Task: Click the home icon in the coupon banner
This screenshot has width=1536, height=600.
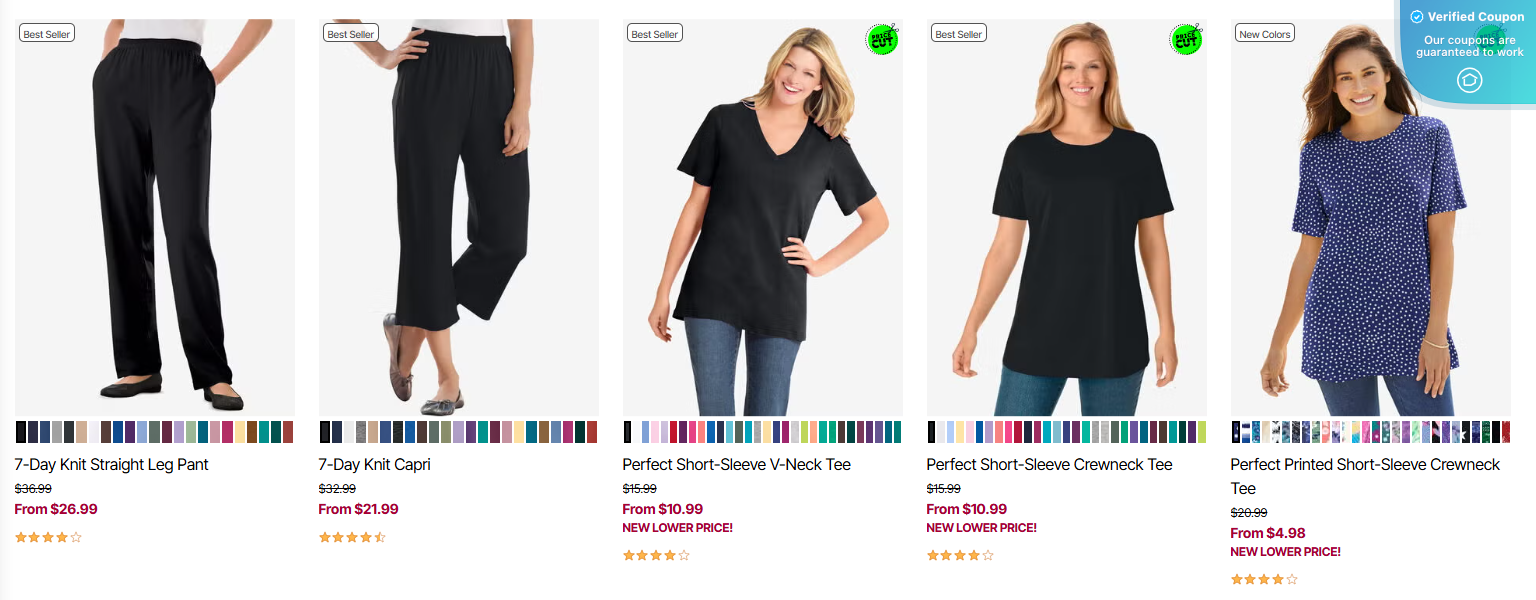Action: (1469, 80)
